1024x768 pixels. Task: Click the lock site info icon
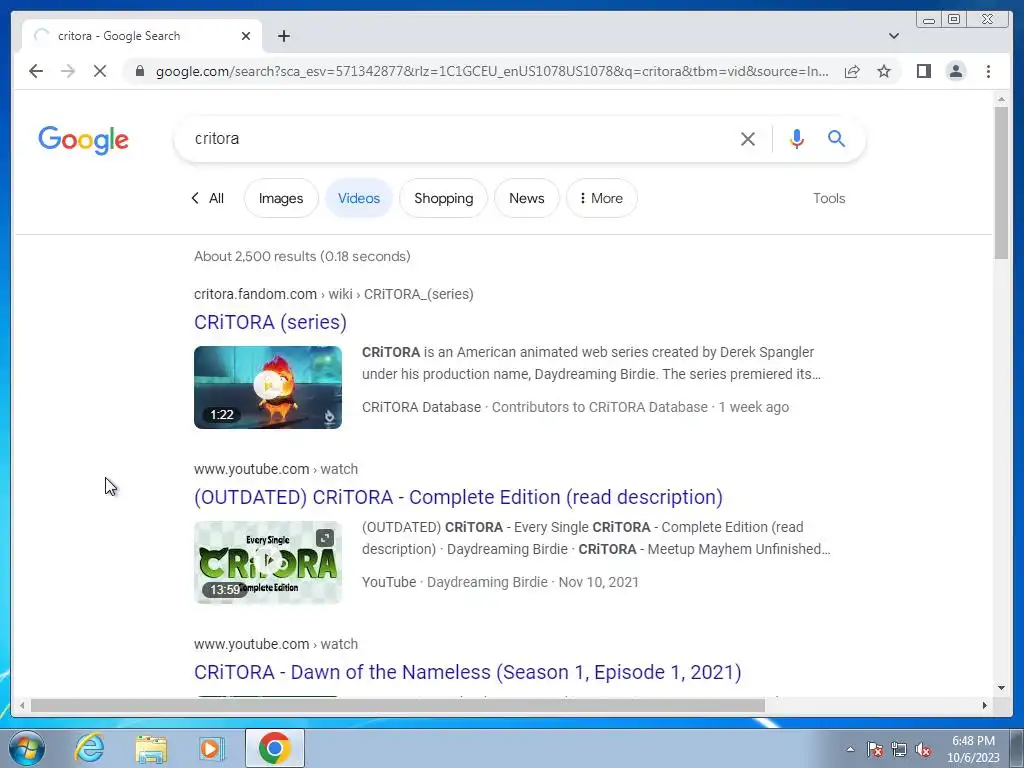pyautogui.click(x=140, y=71)
